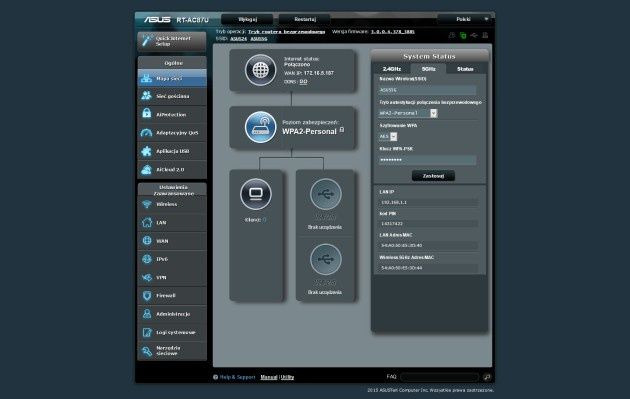Image resolution: width=630 pixels, height=399 pixels.
Task: Open the firmware version link
Action: coord(393,32)
